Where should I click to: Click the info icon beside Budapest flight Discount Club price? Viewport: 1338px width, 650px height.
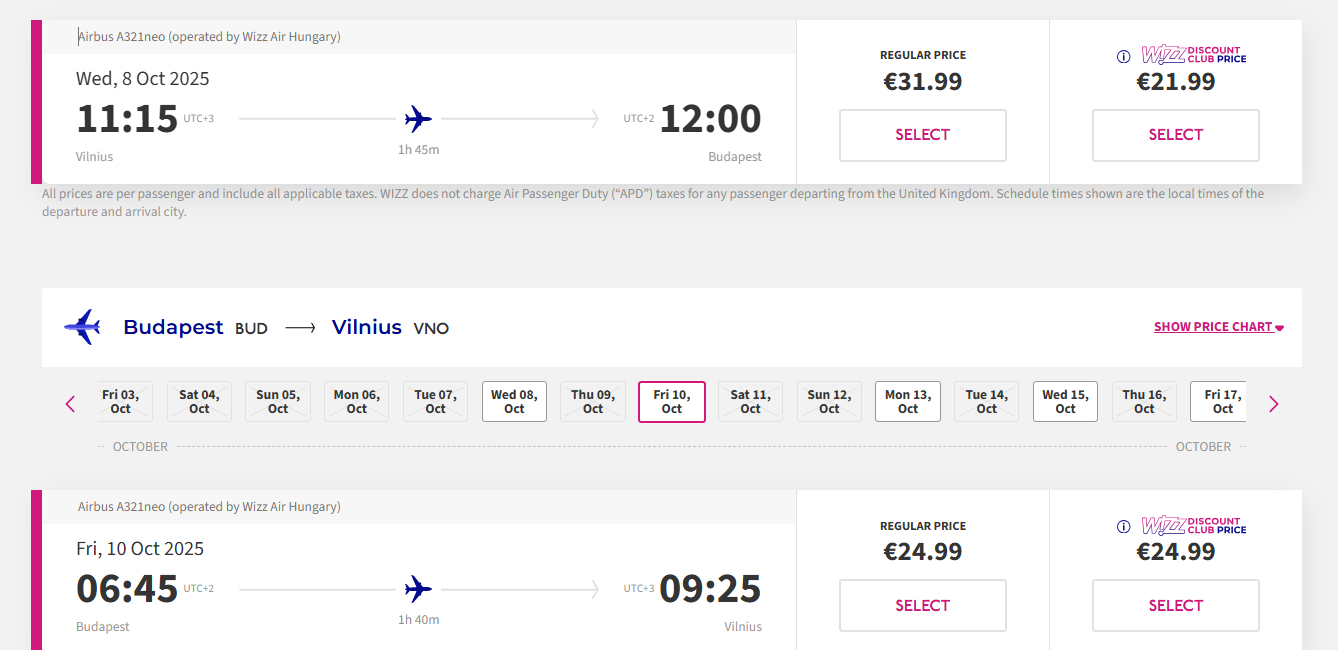(1123, 56)
